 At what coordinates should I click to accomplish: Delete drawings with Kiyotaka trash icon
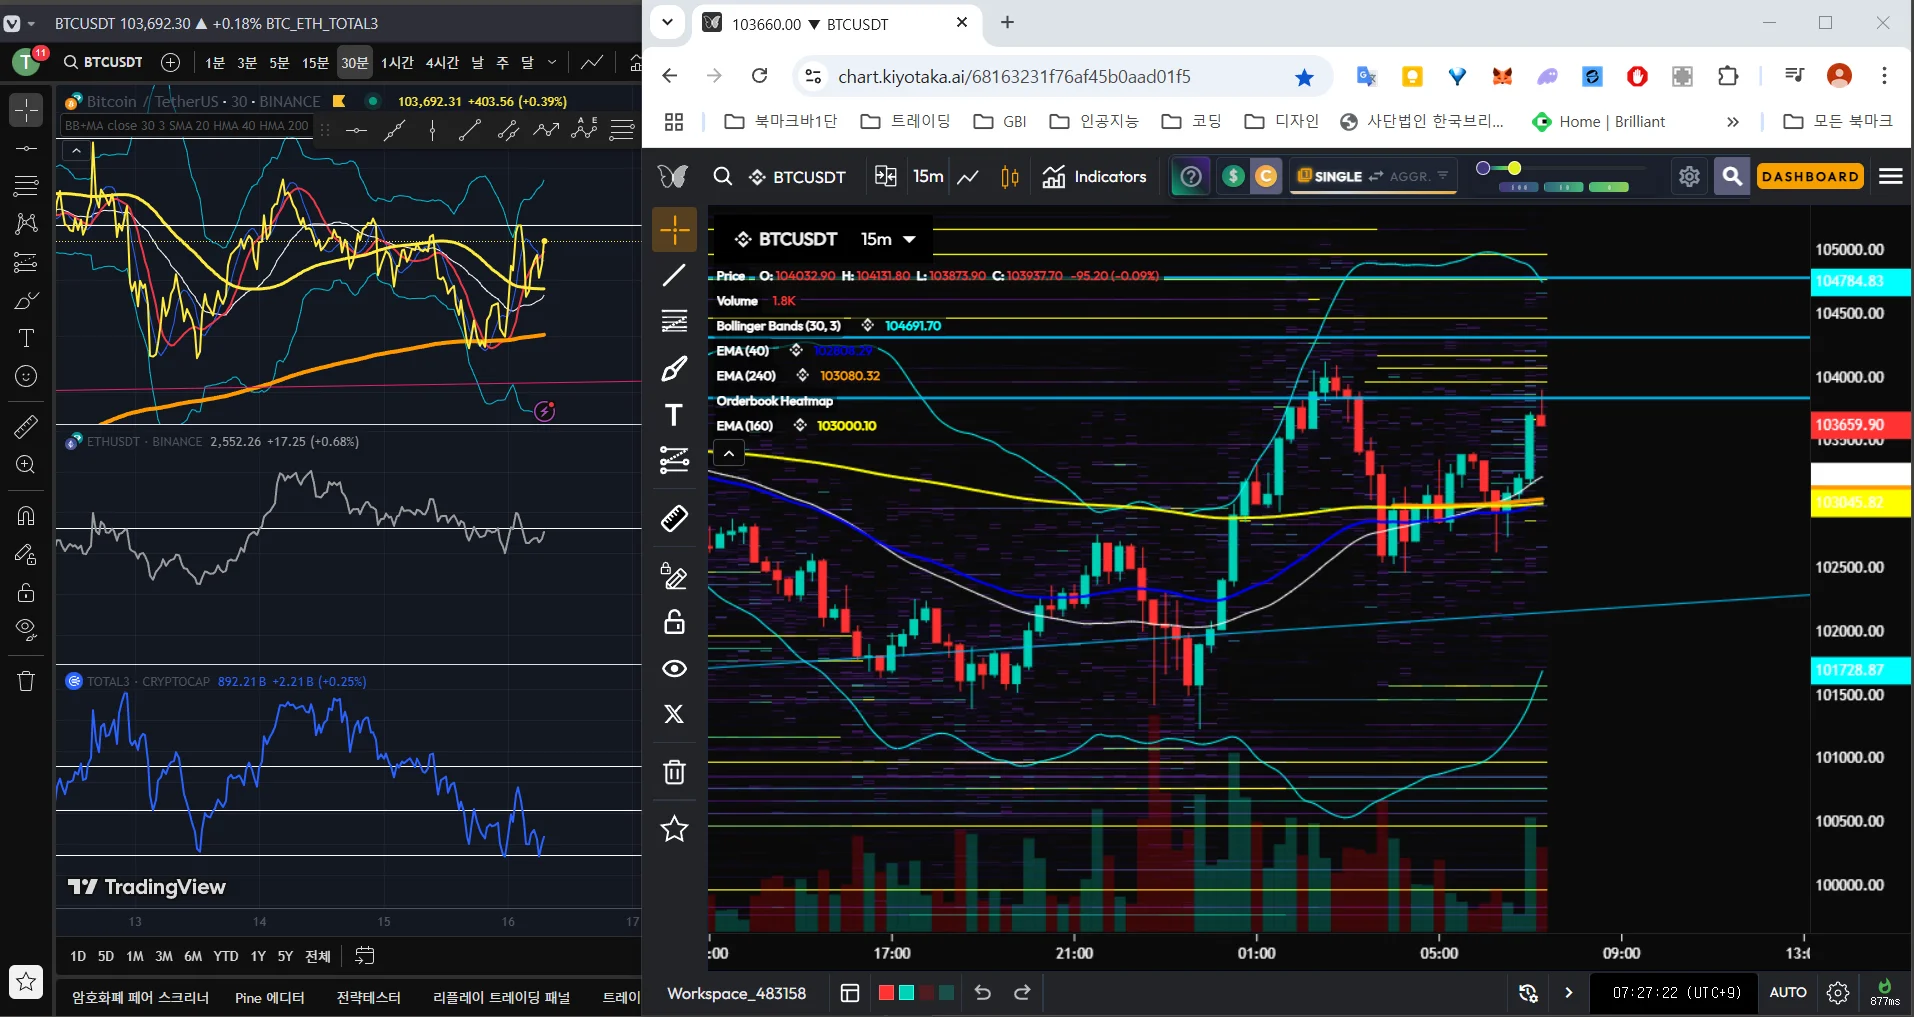tap(674, 772)
